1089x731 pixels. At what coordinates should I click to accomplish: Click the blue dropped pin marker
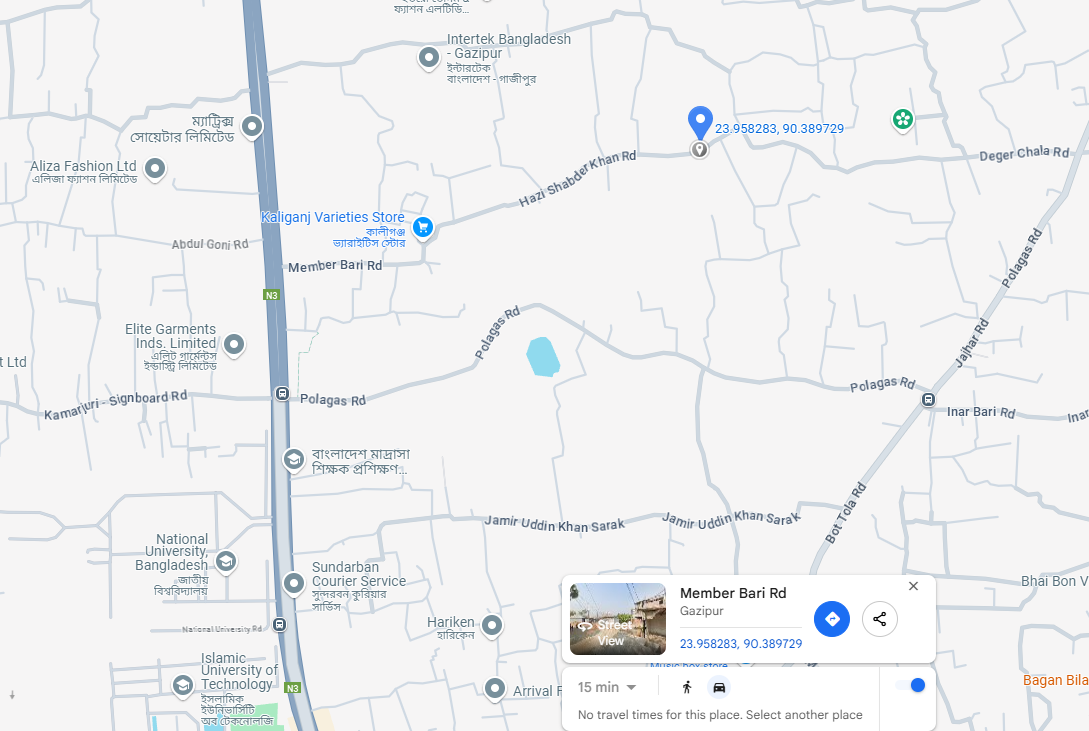(x=700, y=122)
